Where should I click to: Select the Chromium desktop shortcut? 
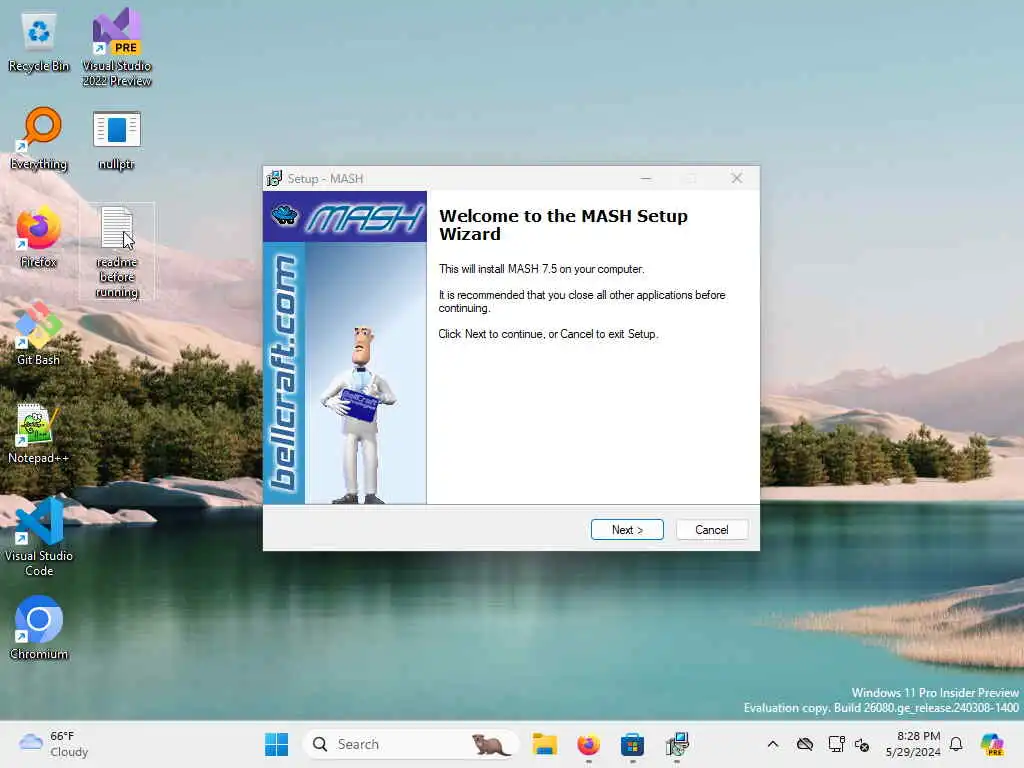click(39, 628)
